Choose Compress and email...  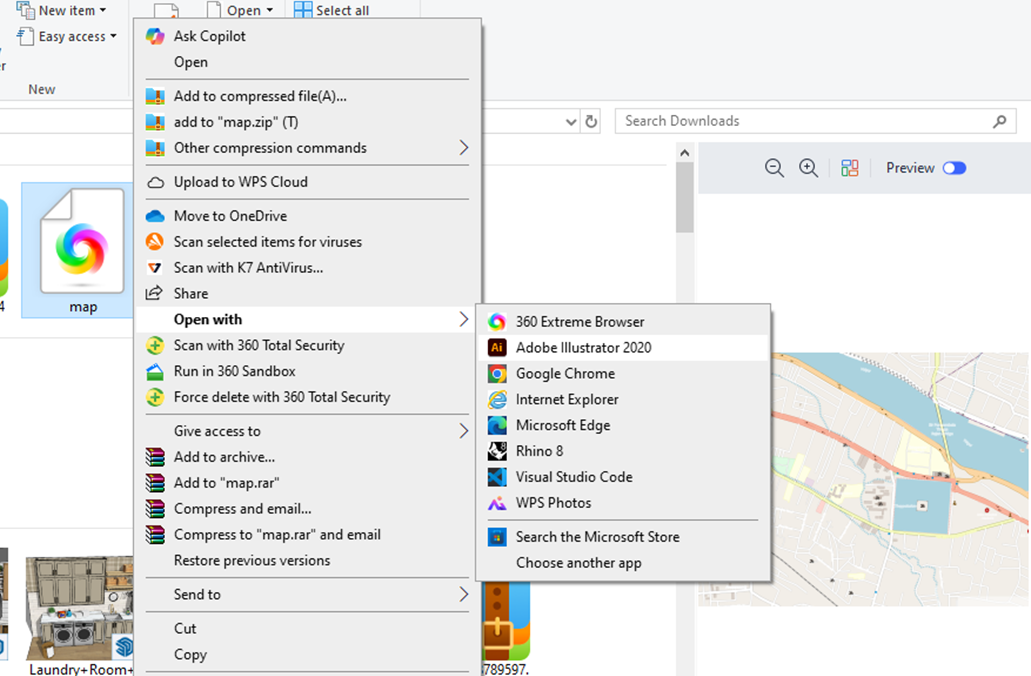[243, 509]
